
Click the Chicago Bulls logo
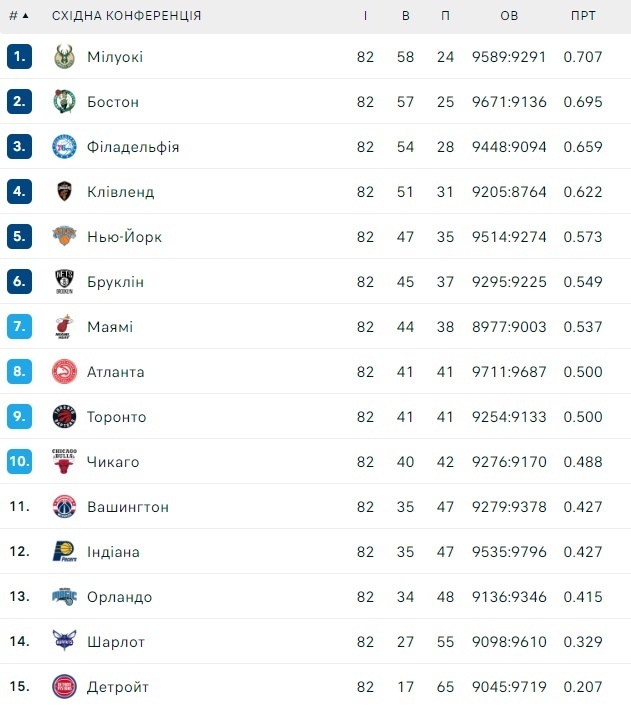pyautogui.click(x=64, y=462)
